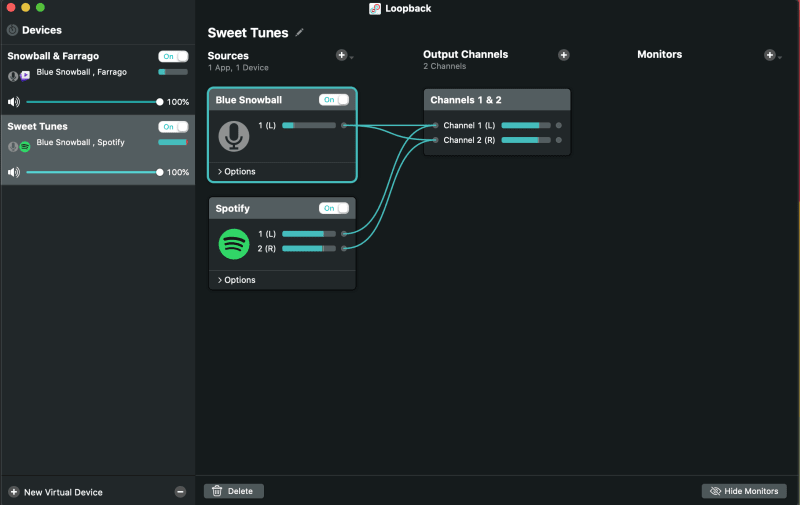This screenshot has height=505, width=800.
Task: Click the Channel 2 (R) output connector dot
Action: point(559,140)
